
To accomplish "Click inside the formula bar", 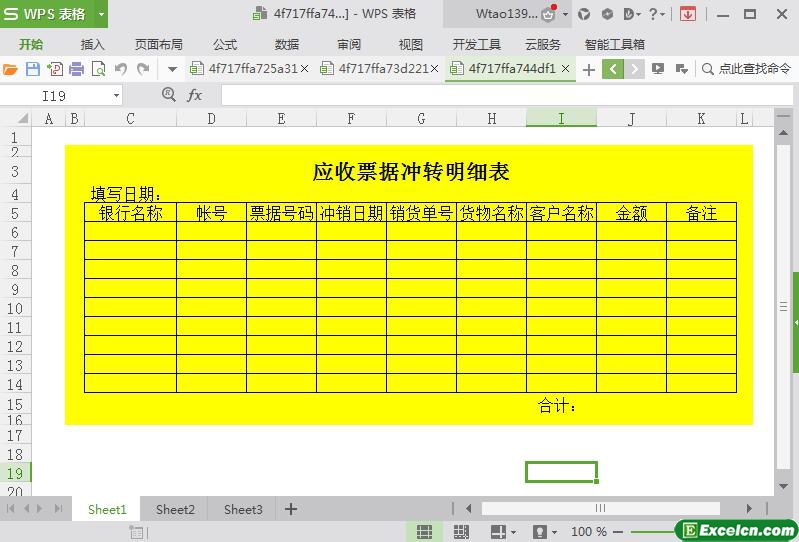I will [x=507, y=96].
